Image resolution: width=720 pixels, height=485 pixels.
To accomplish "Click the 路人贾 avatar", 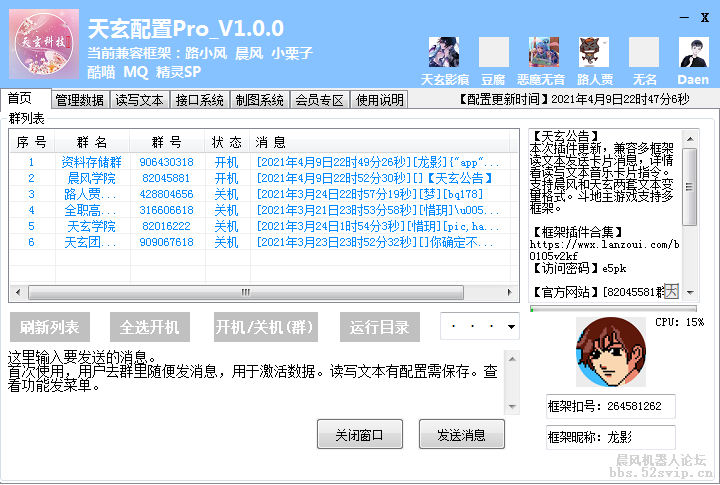I will [594, 52].
